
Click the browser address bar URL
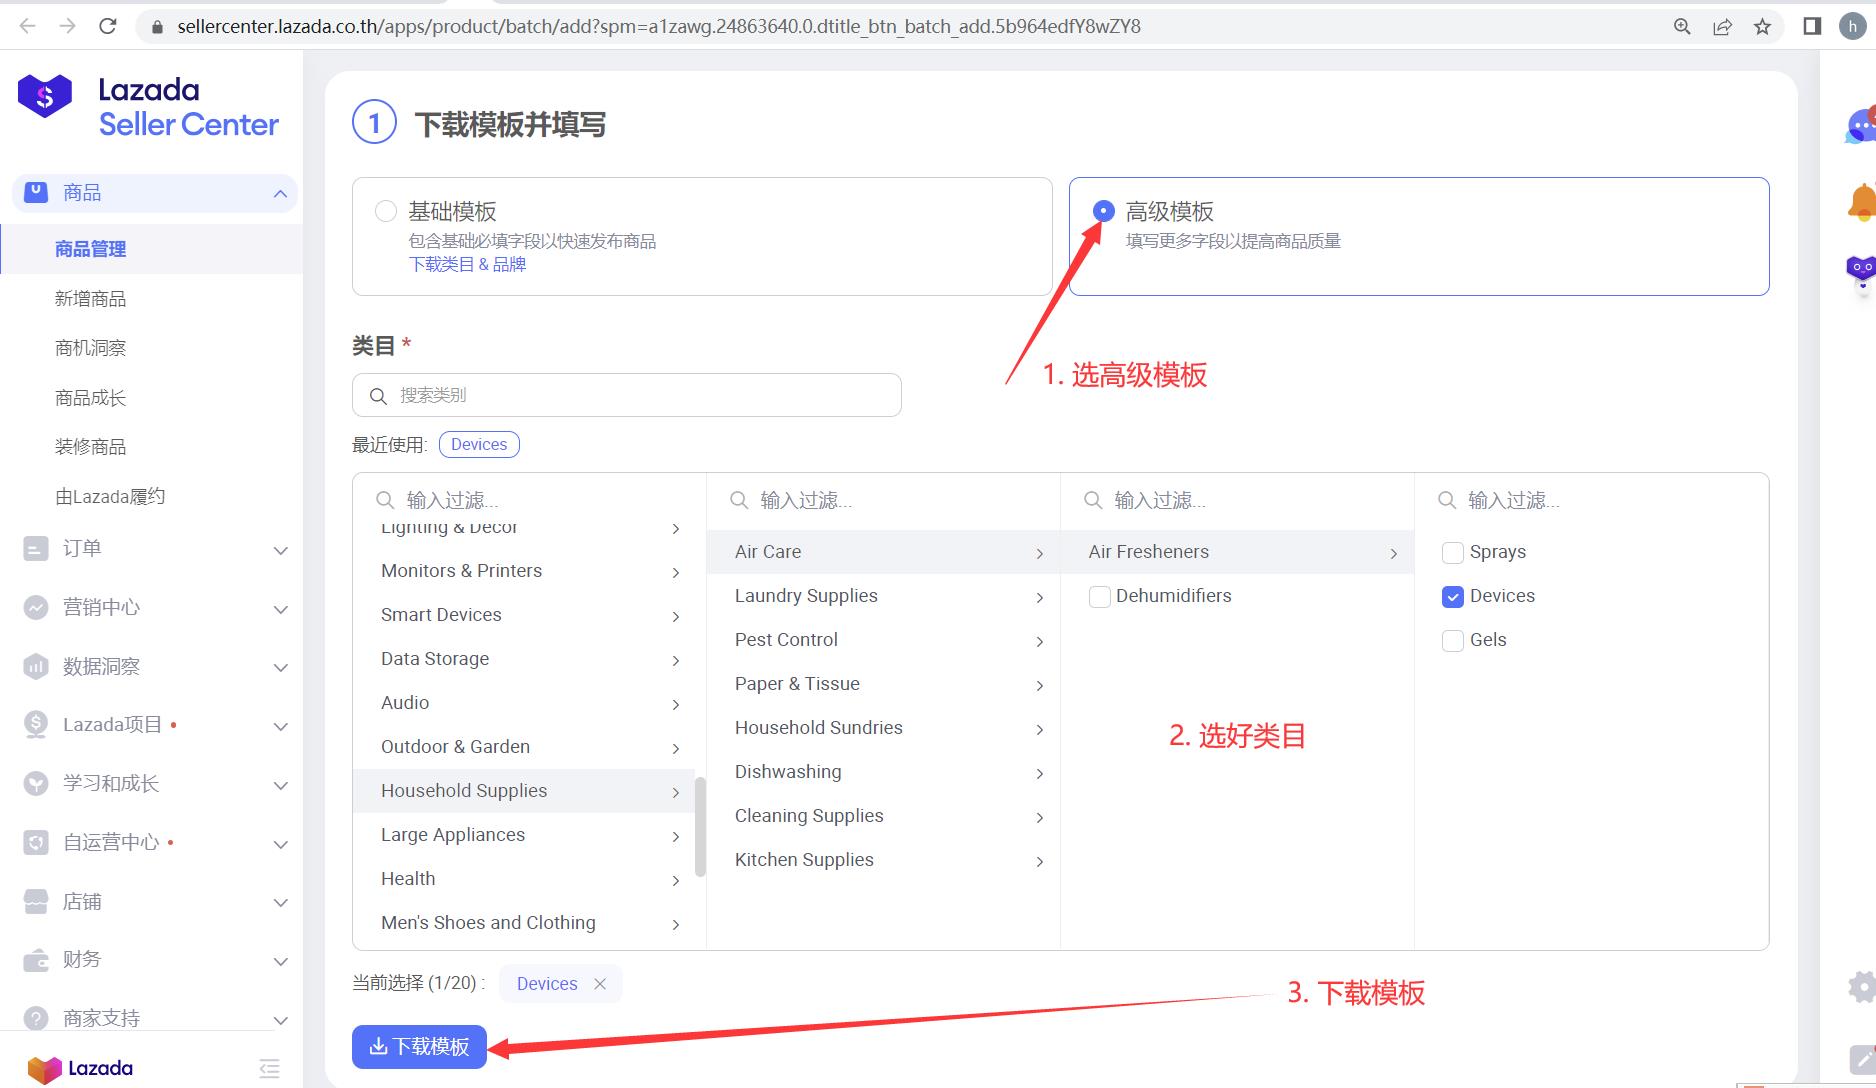pos(659,27)
